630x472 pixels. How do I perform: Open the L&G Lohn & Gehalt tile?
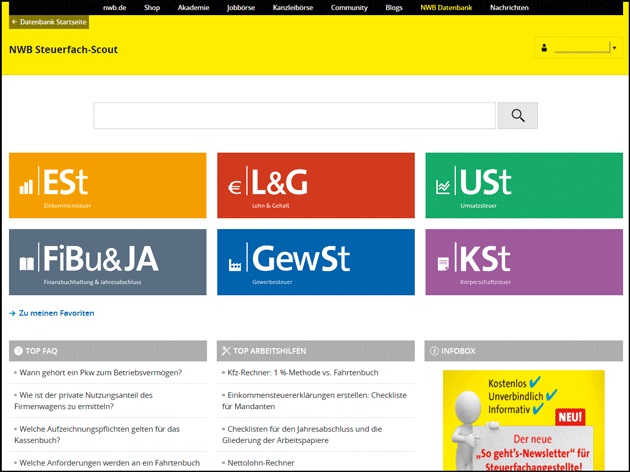(x=315, y=185)
